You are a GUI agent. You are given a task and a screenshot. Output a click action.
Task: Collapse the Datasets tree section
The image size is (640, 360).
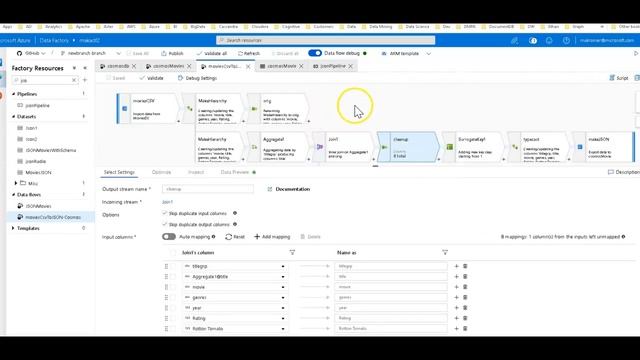(13, 116)
